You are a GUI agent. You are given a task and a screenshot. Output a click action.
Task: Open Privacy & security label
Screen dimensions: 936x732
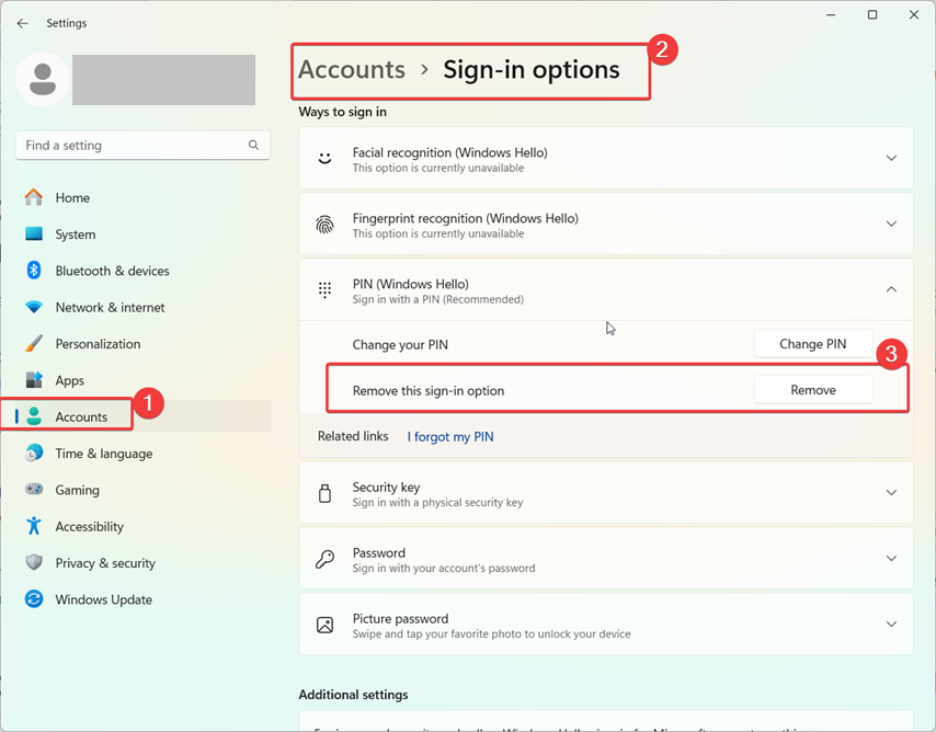(106, 563)
